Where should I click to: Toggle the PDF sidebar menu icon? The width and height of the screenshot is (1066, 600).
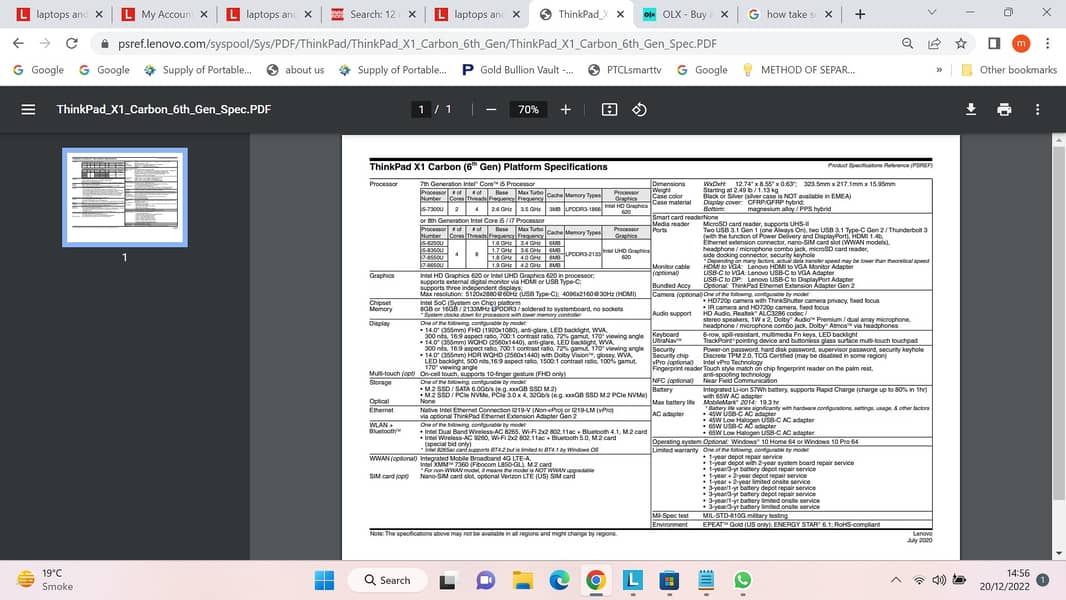pyautogui.click(x=28, y=109)
